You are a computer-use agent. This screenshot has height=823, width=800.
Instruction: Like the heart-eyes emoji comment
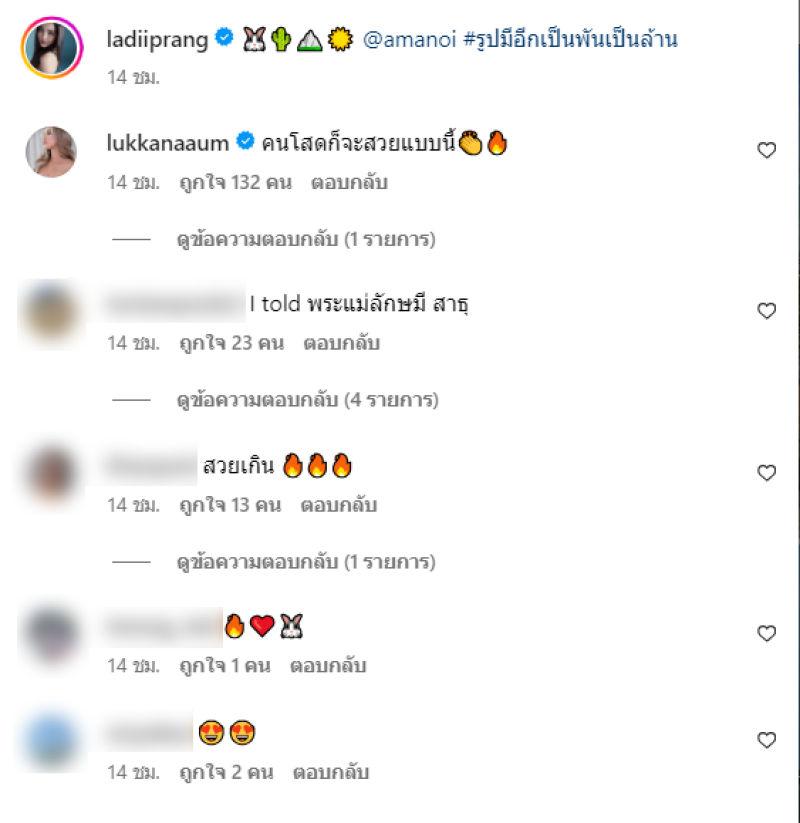[x=766, y=740]
